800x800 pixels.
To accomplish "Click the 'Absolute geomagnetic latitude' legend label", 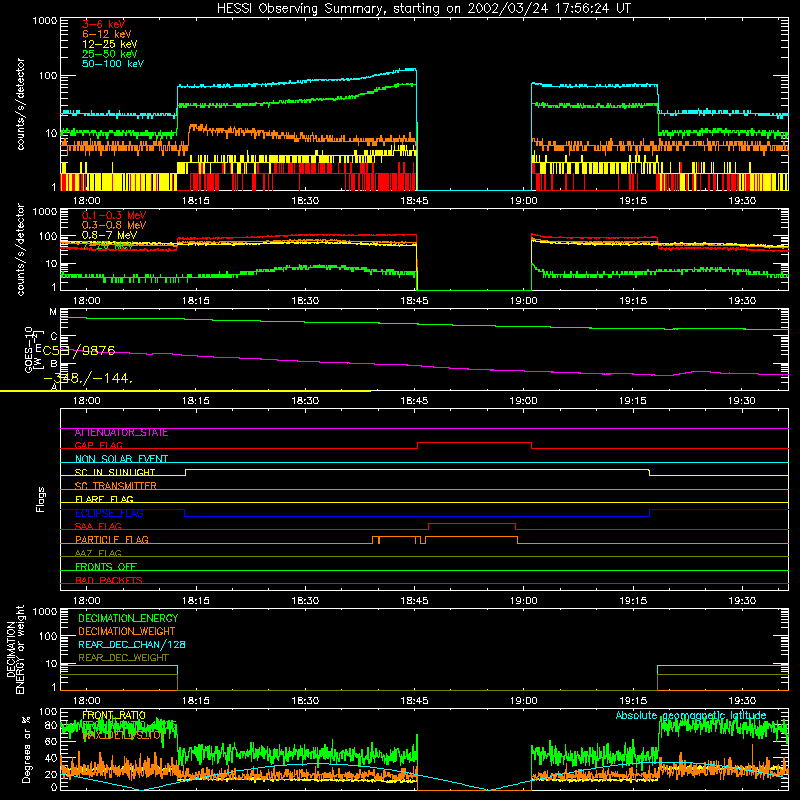I will coord(691,715).
